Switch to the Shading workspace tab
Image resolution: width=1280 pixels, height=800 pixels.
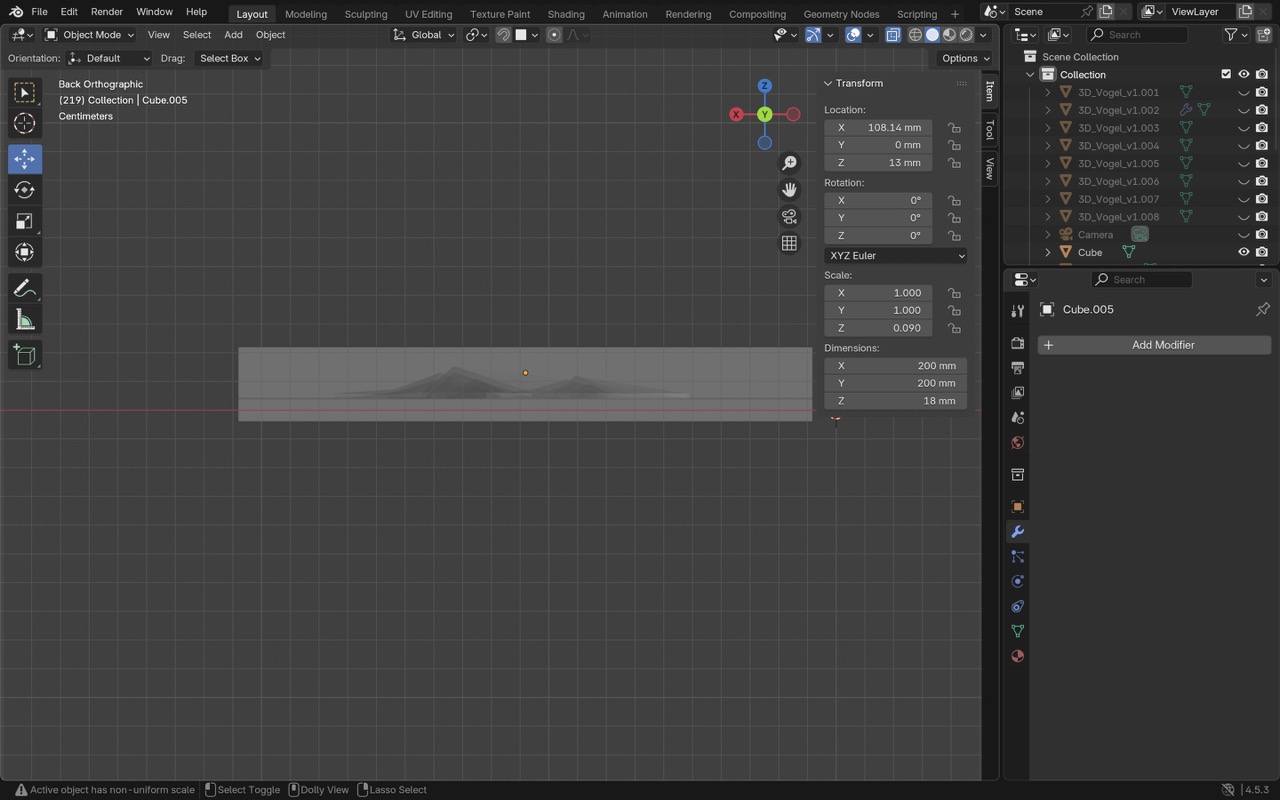click(x=565, y=14)
